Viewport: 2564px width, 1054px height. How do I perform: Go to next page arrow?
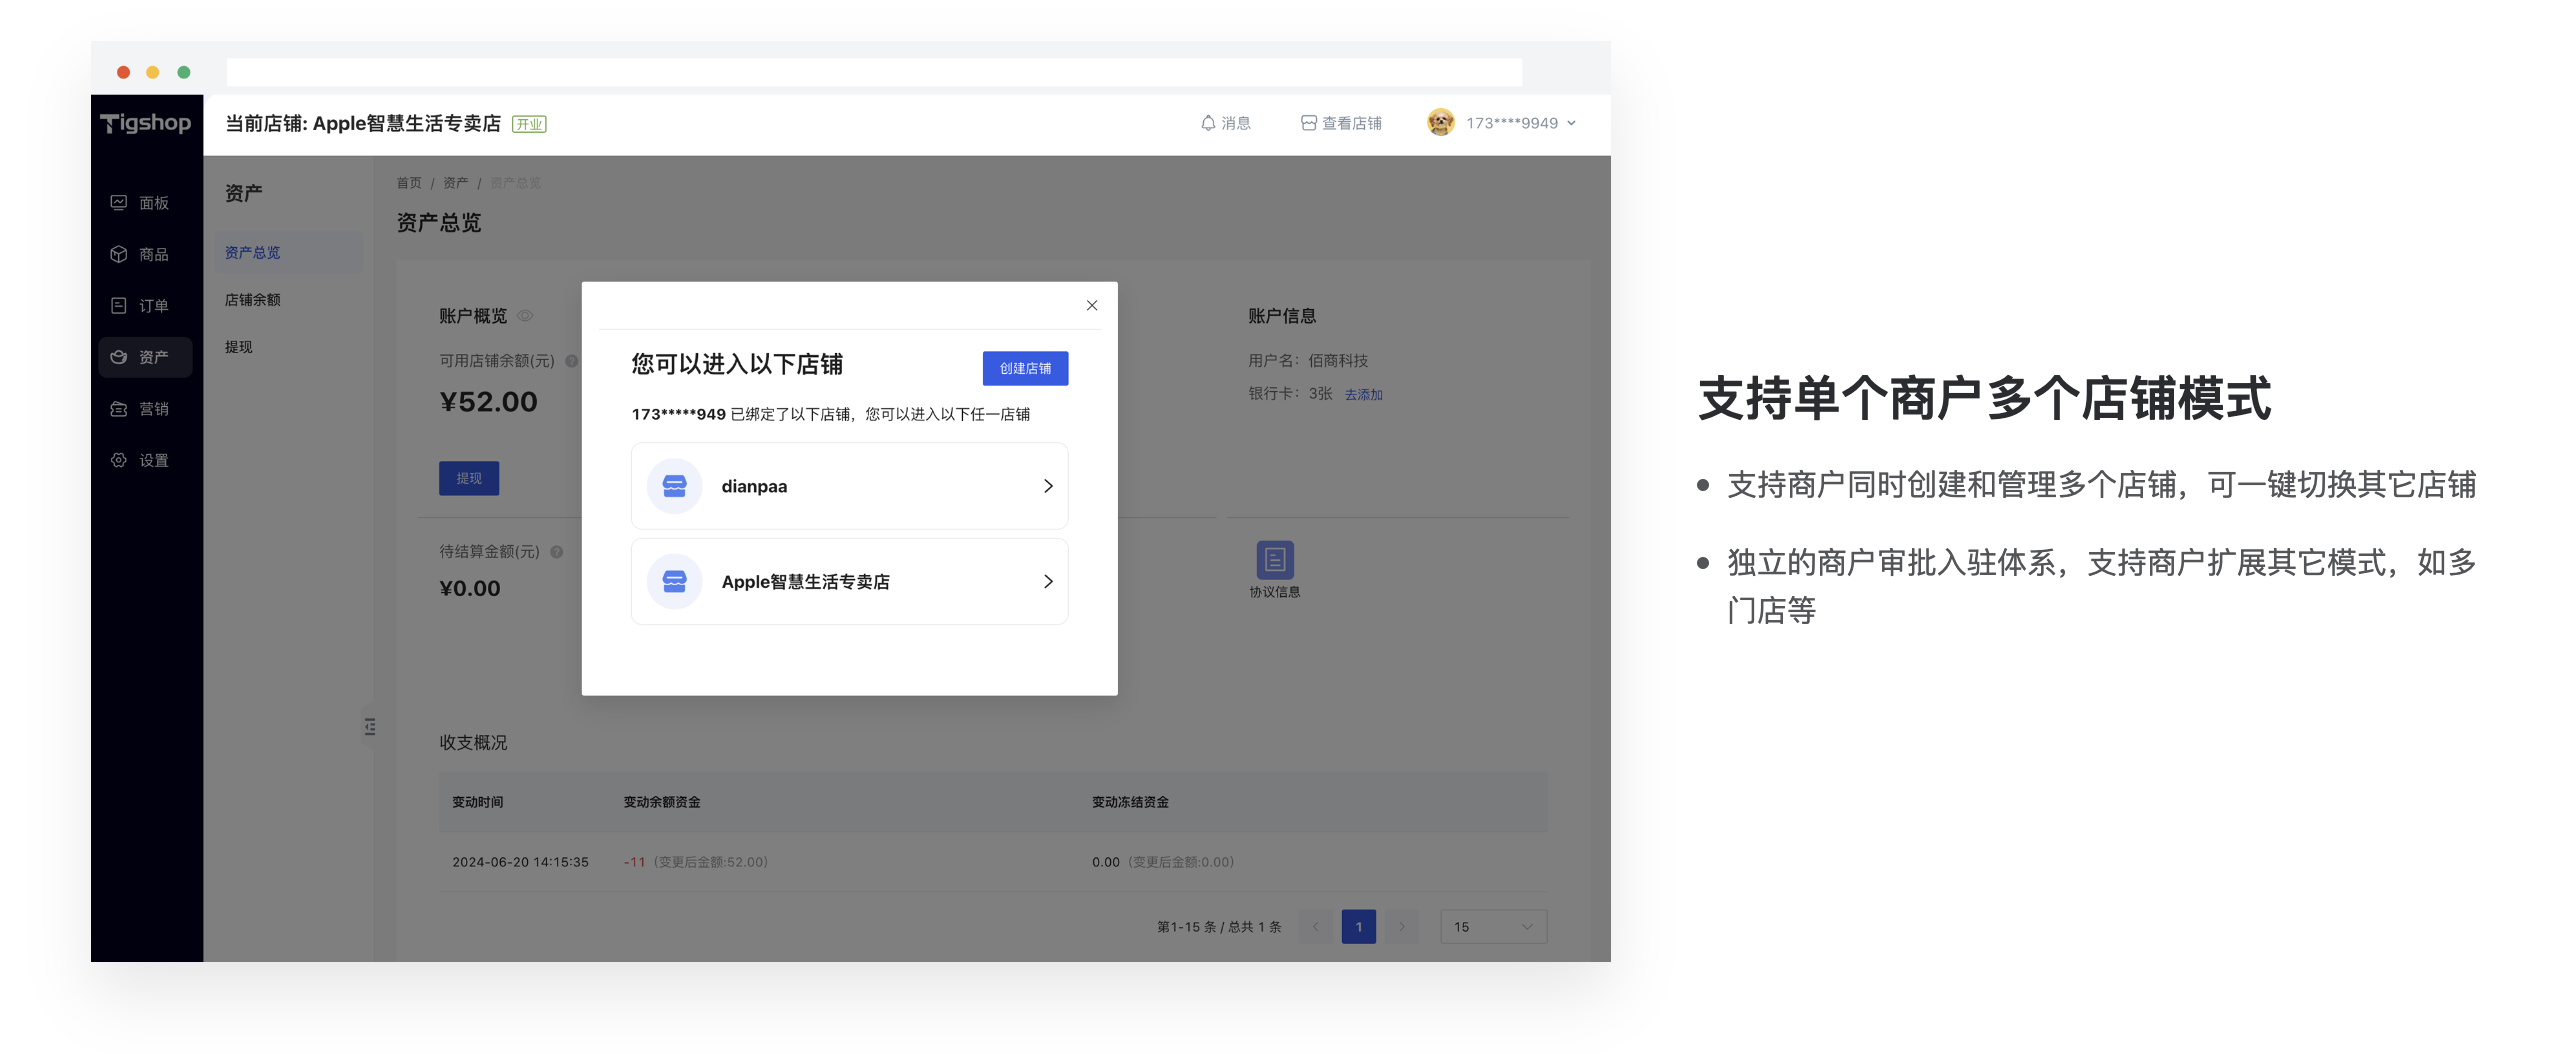(x=1402, y=927)
